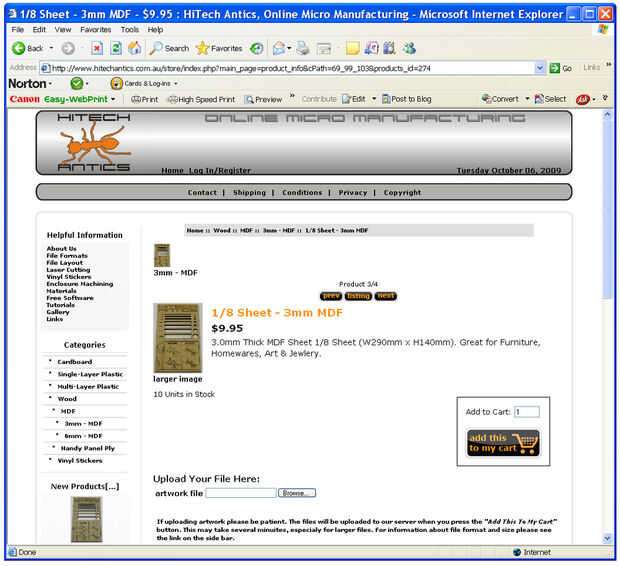Image resolution: width=620 pixels, height=566 pixels.
Task: Click the Messenger people toolbar icon
Action: point(409,48)
